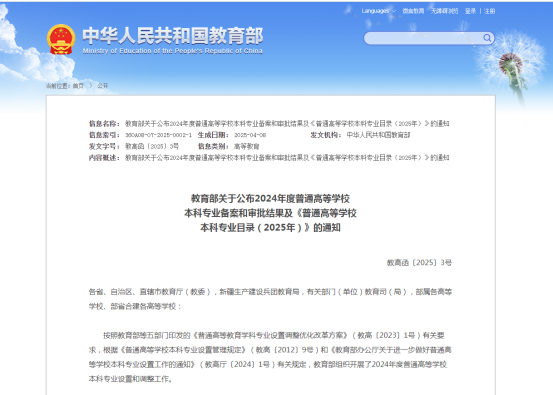Viewport: 553px width, 395px height.
Task: Open 公开 in the breadcrumb
Action: coord(103,86)
